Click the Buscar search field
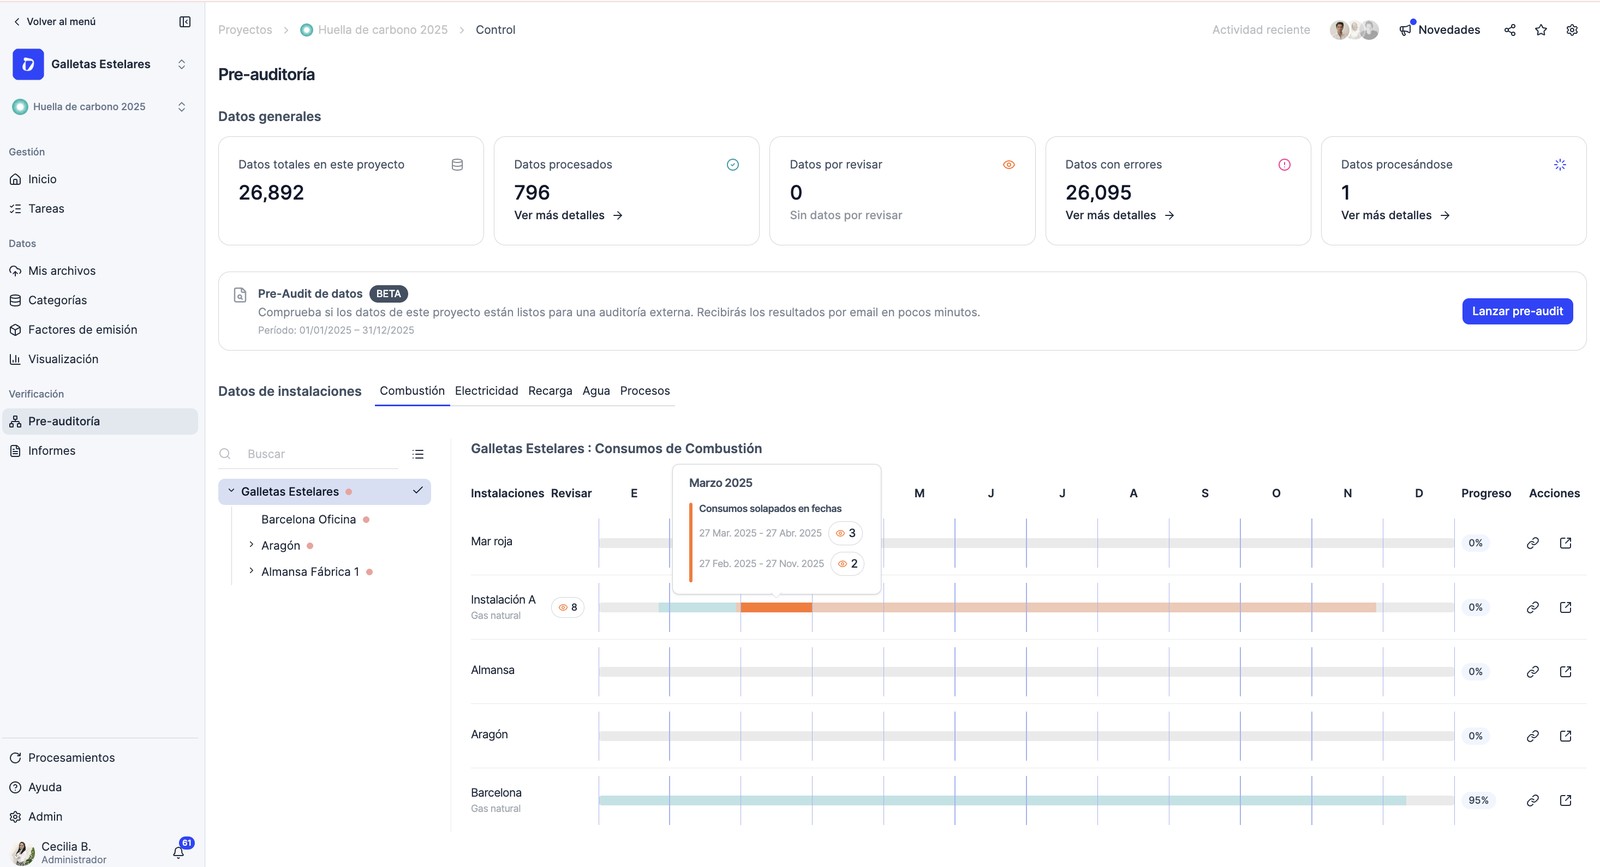Viewport: 1600px width, 867px height. [320, 454]
